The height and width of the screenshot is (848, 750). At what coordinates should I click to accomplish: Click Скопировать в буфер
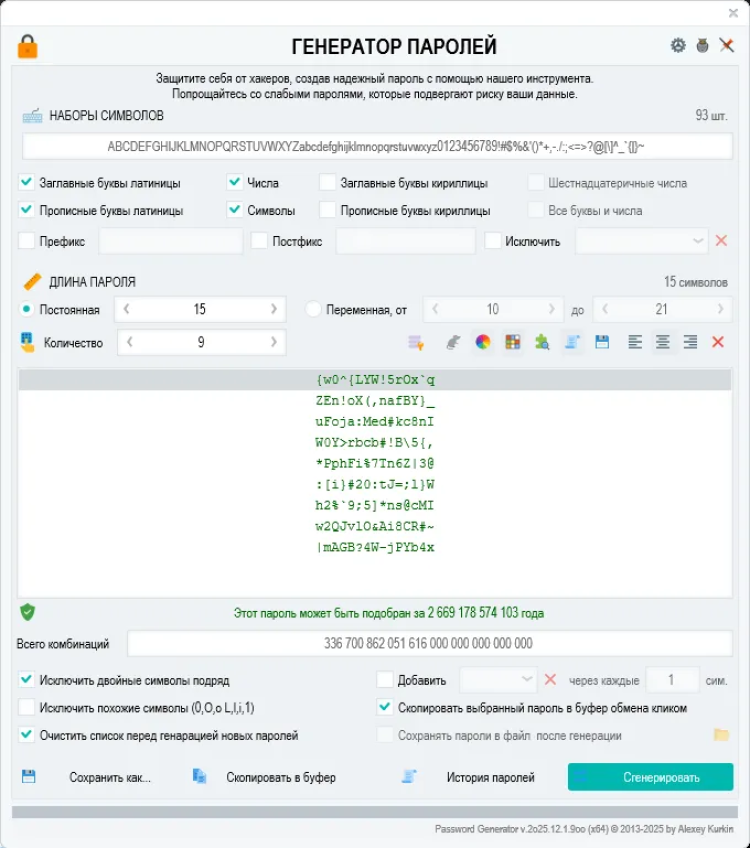pos(280,777)
